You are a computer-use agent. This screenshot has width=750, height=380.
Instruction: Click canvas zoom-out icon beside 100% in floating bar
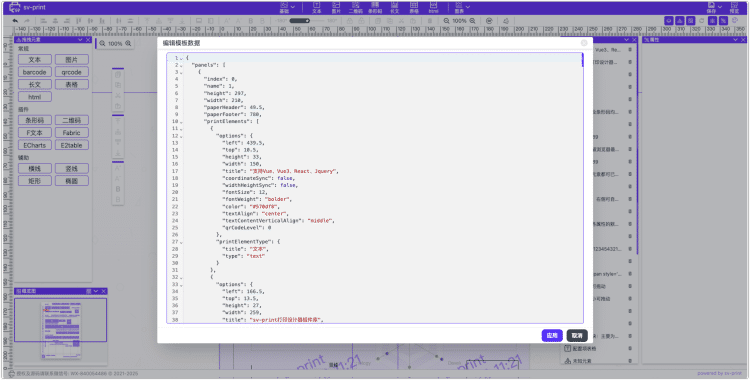[x=102, y=44]
